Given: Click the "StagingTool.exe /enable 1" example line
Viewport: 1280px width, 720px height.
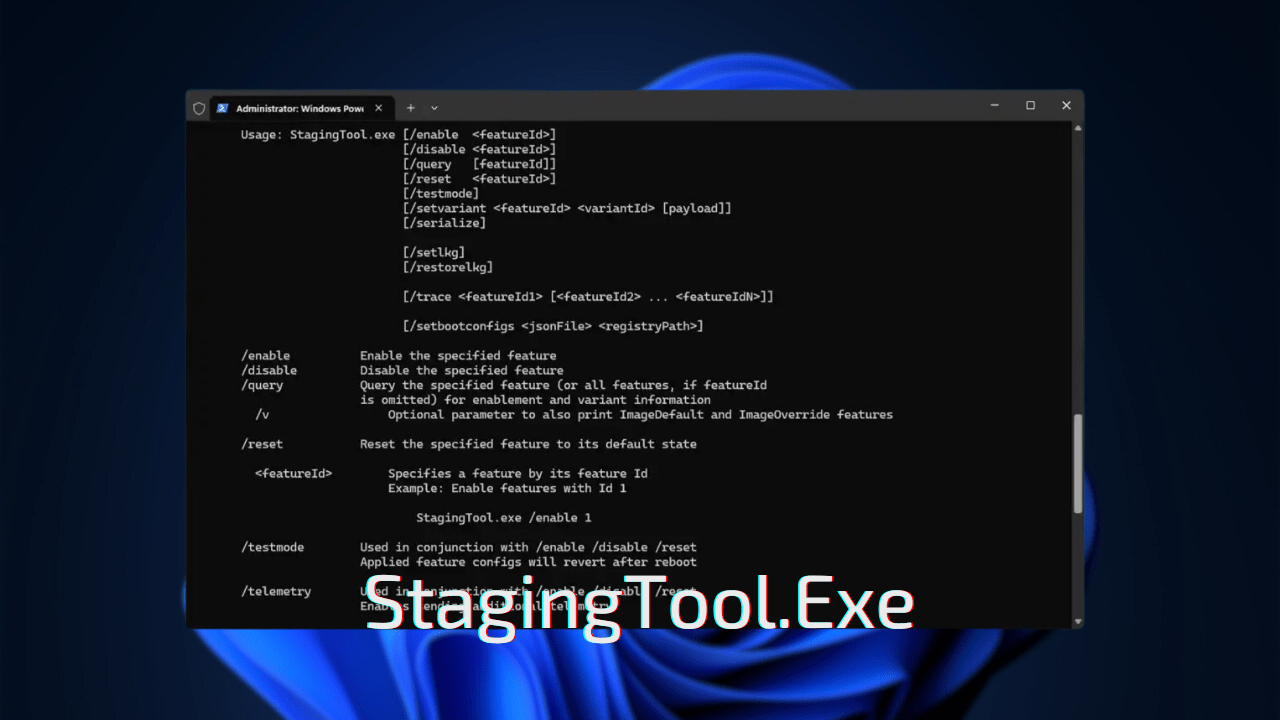Looking at the screenshot, I should click(504, 517).
